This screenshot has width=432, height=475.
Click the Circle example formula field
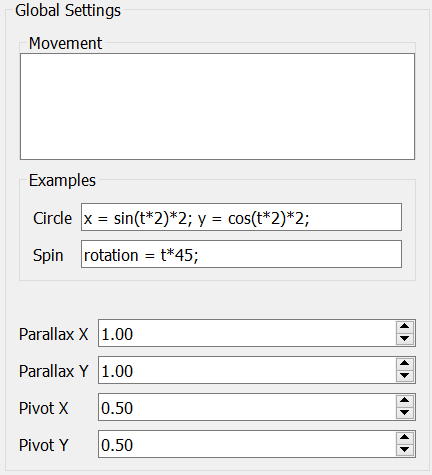(x=241, y=217)
